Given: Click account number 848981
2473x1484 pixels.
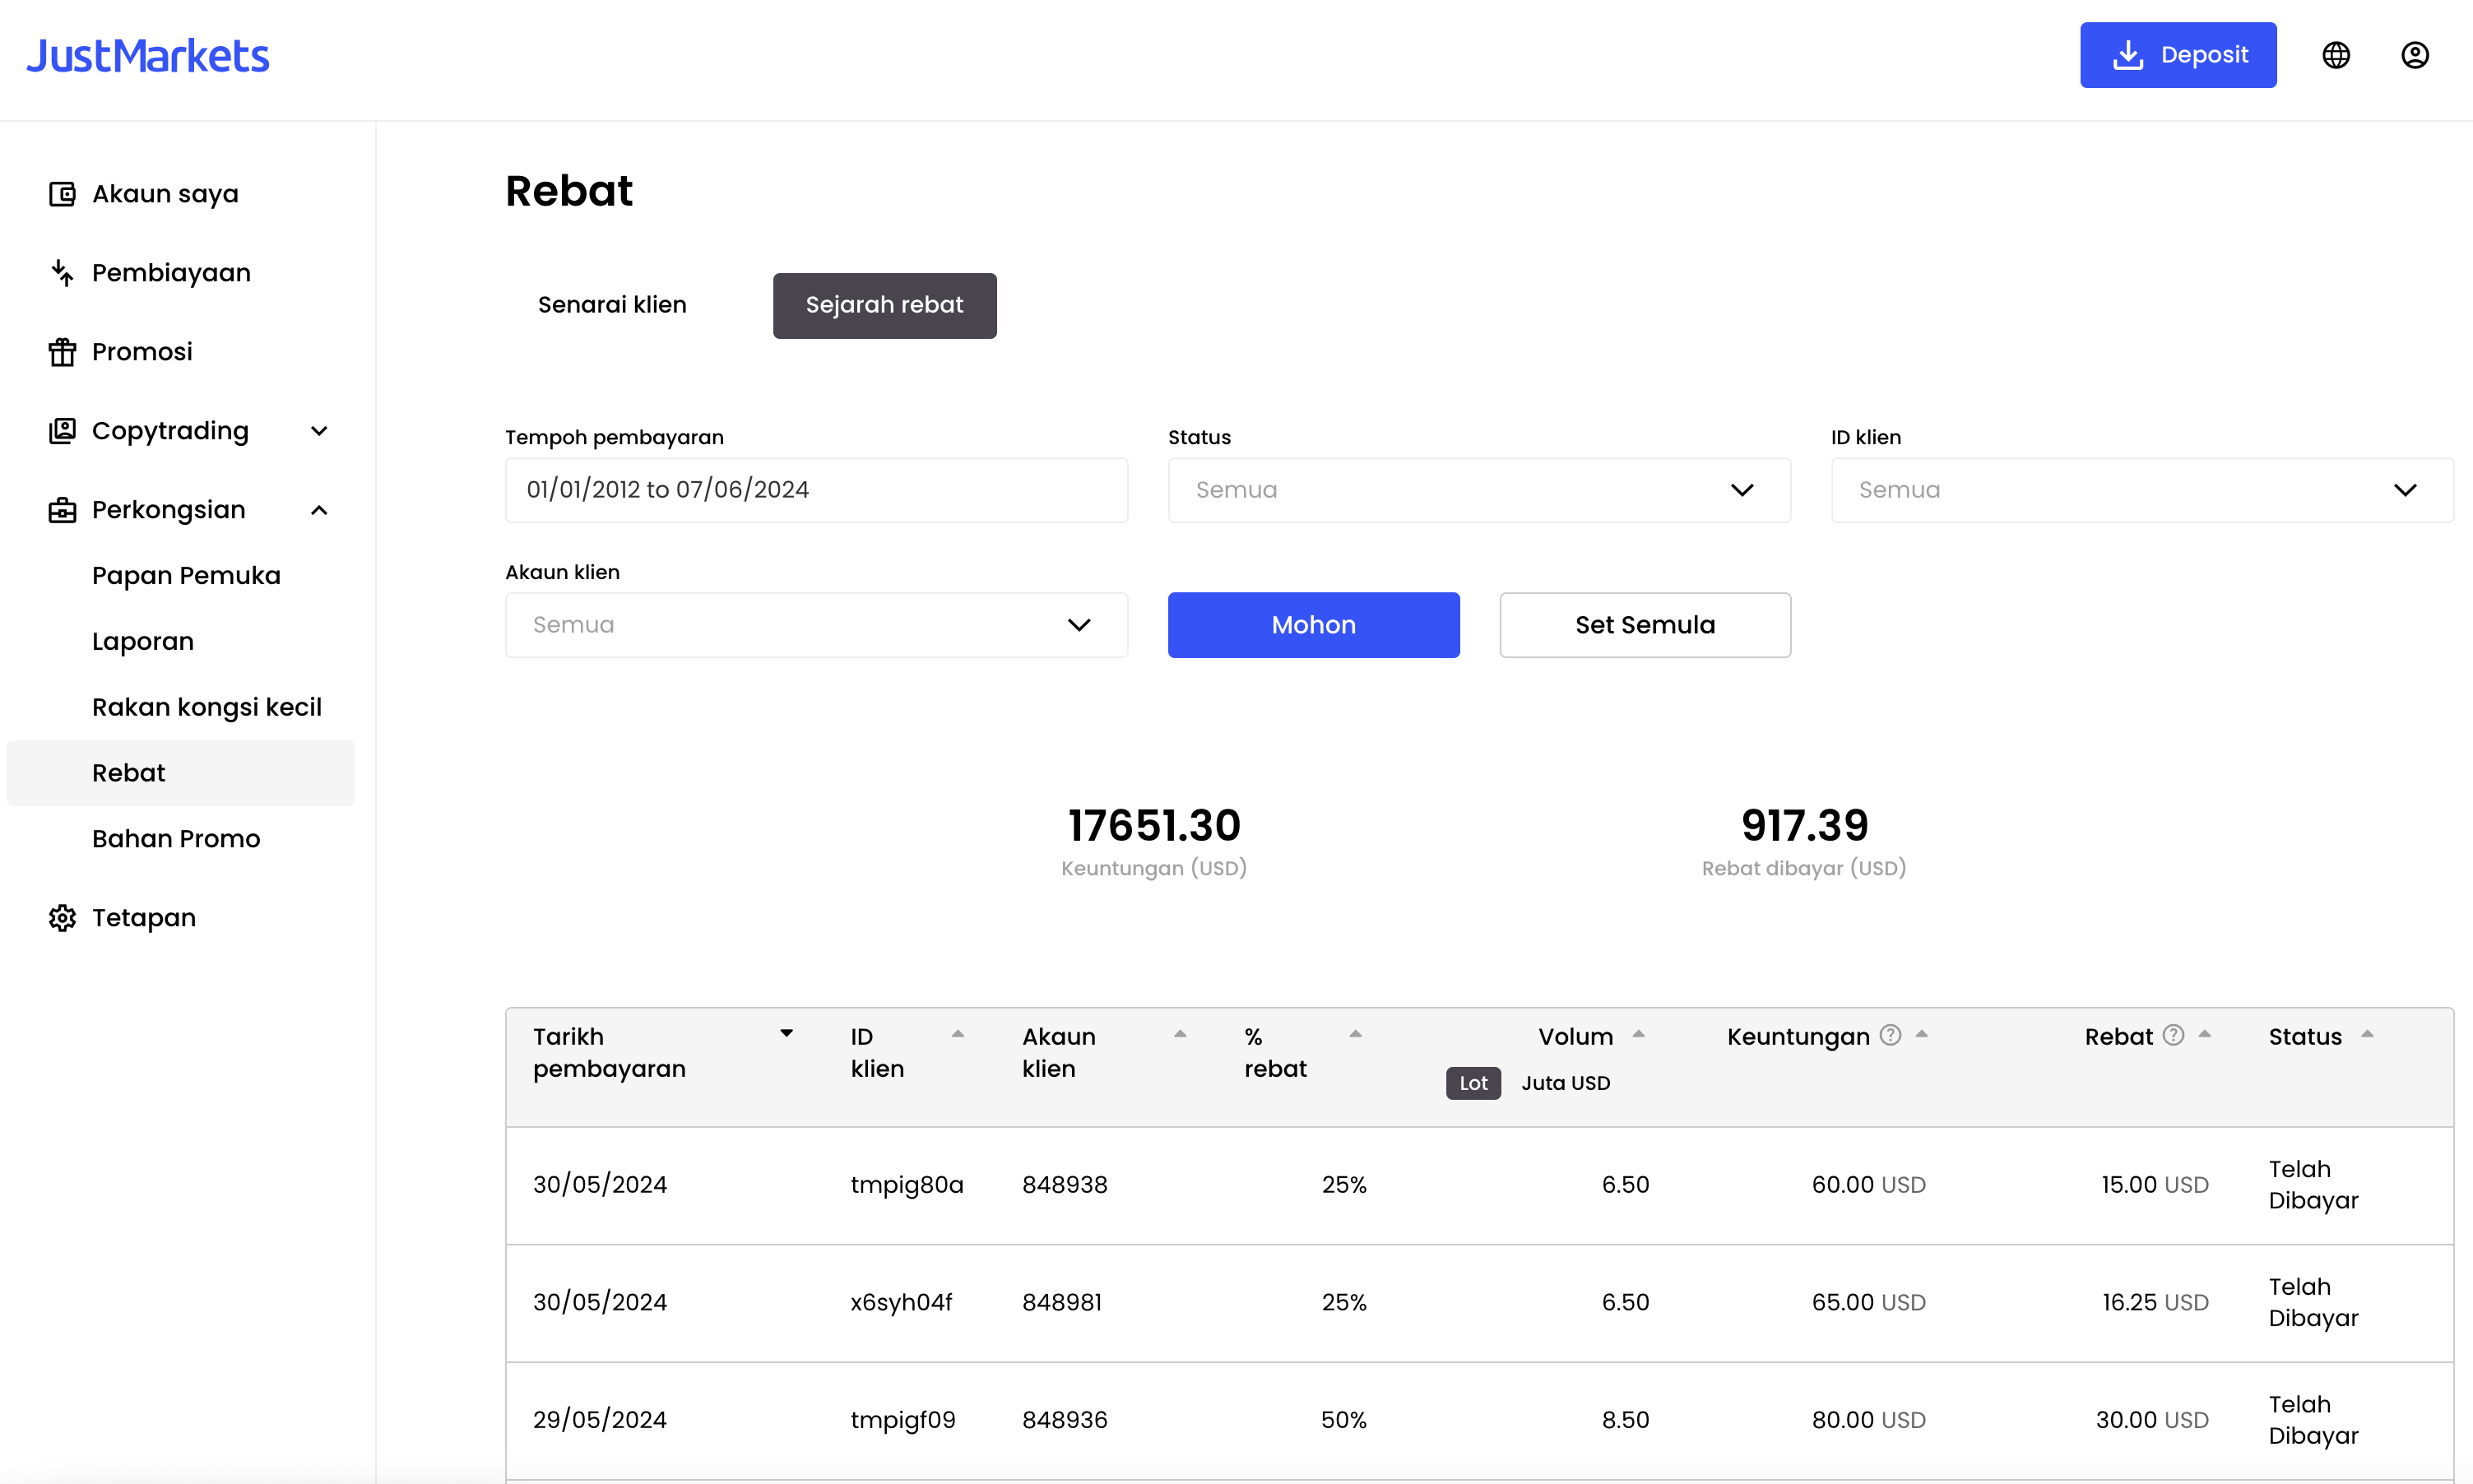Looking at the screenshot, I should tap(1061, 1302).
